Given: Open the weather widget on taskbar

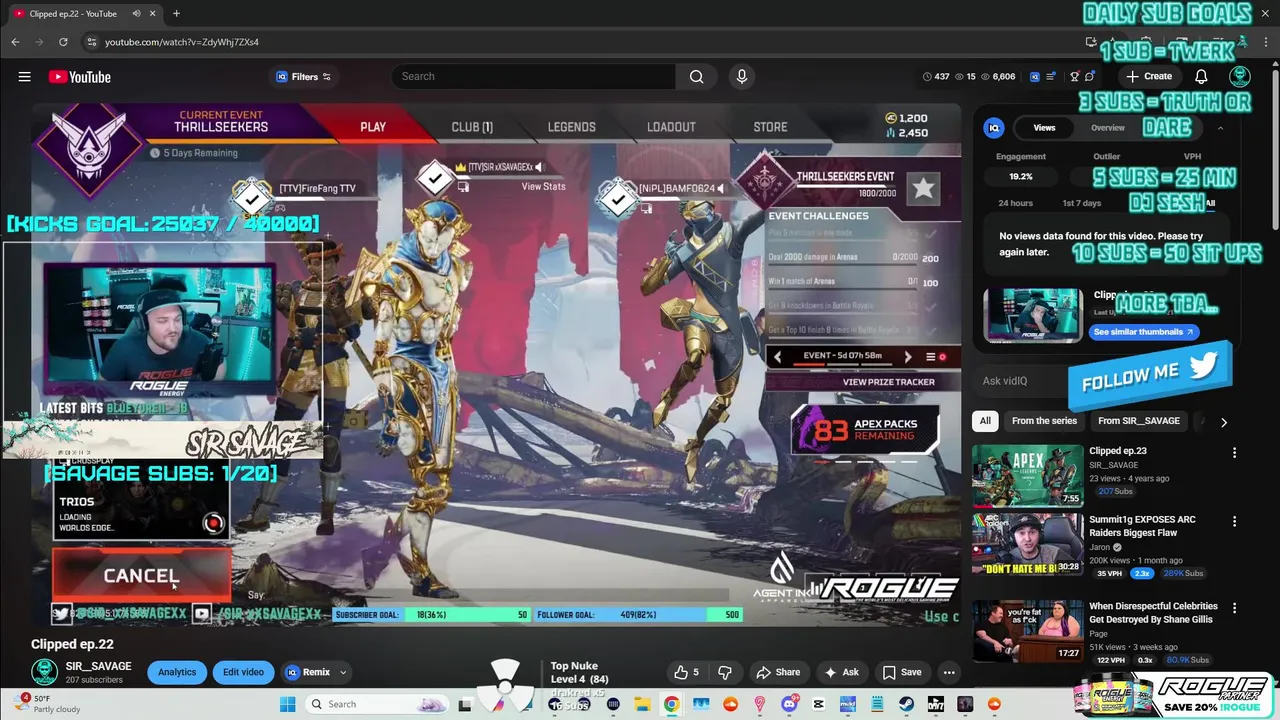Looking at the screenshot, I should (46, 704).
